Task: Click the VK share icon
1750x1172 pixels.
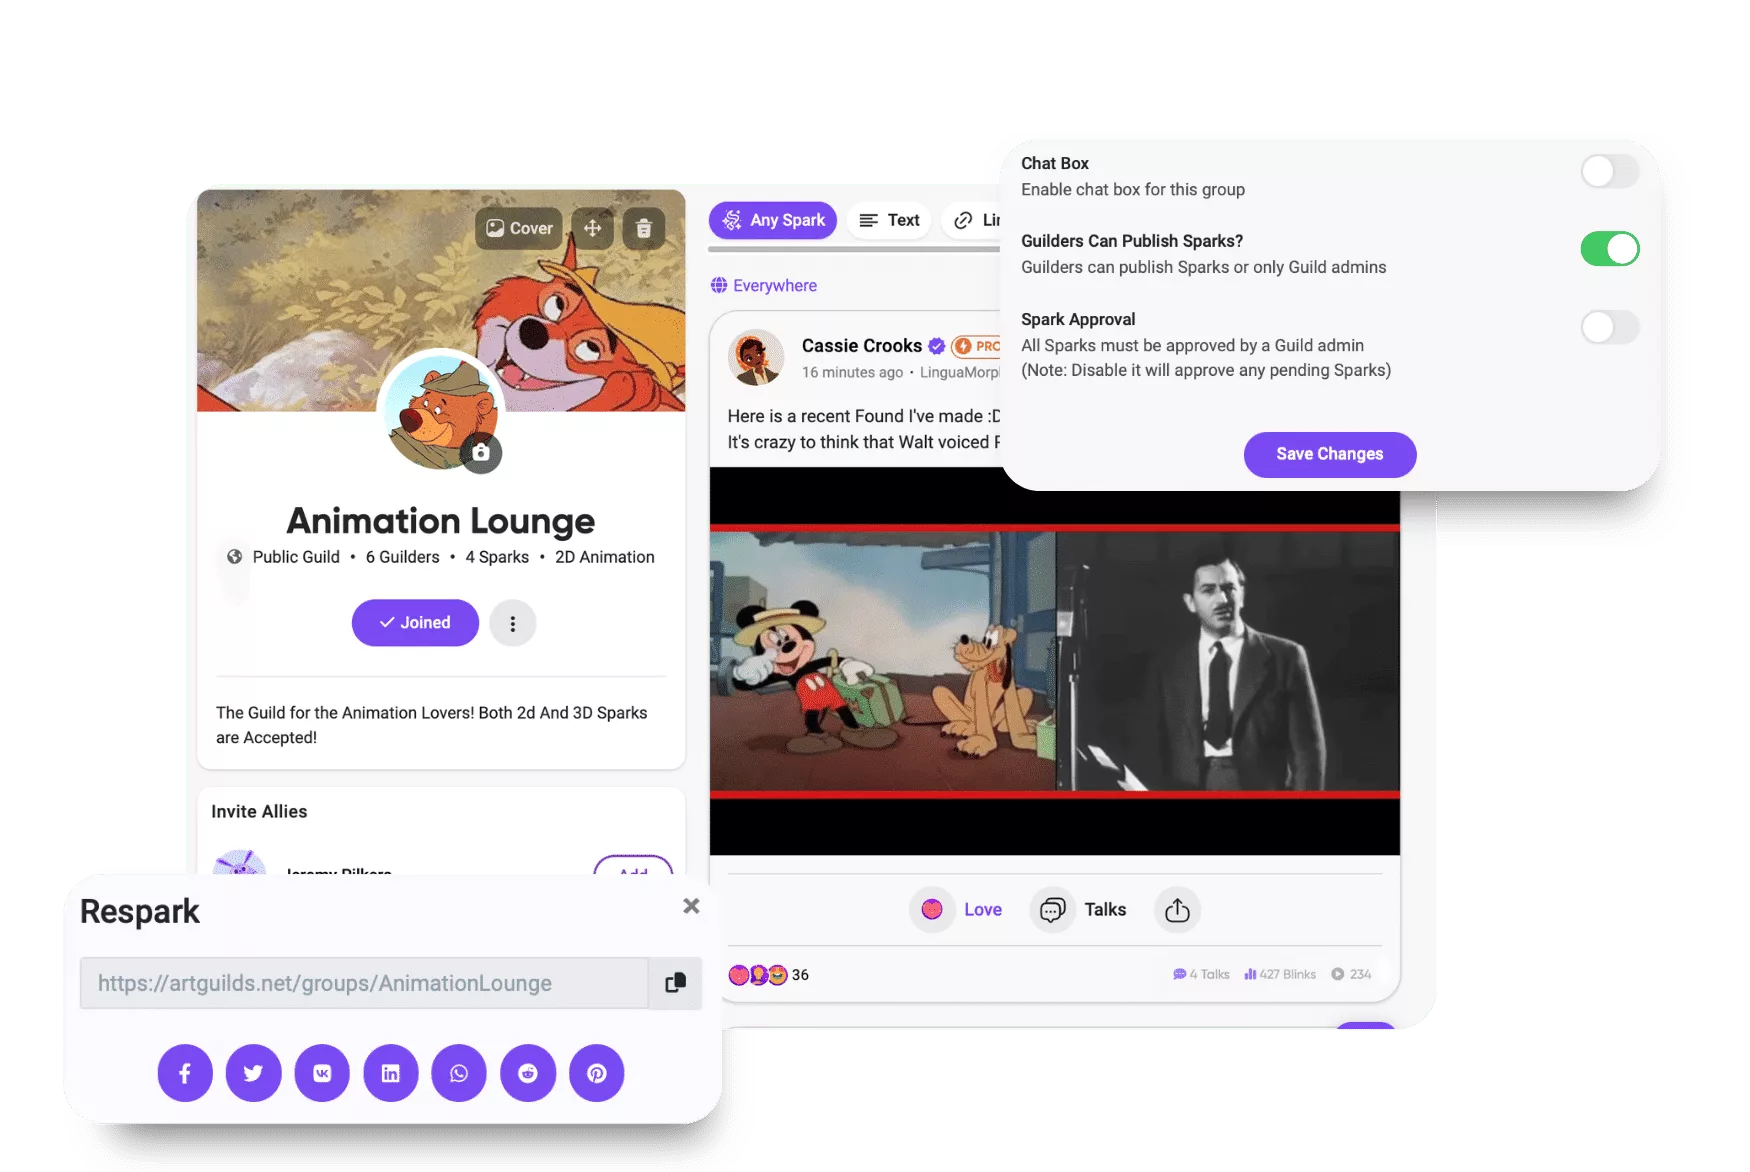Action: (322, 1073)
